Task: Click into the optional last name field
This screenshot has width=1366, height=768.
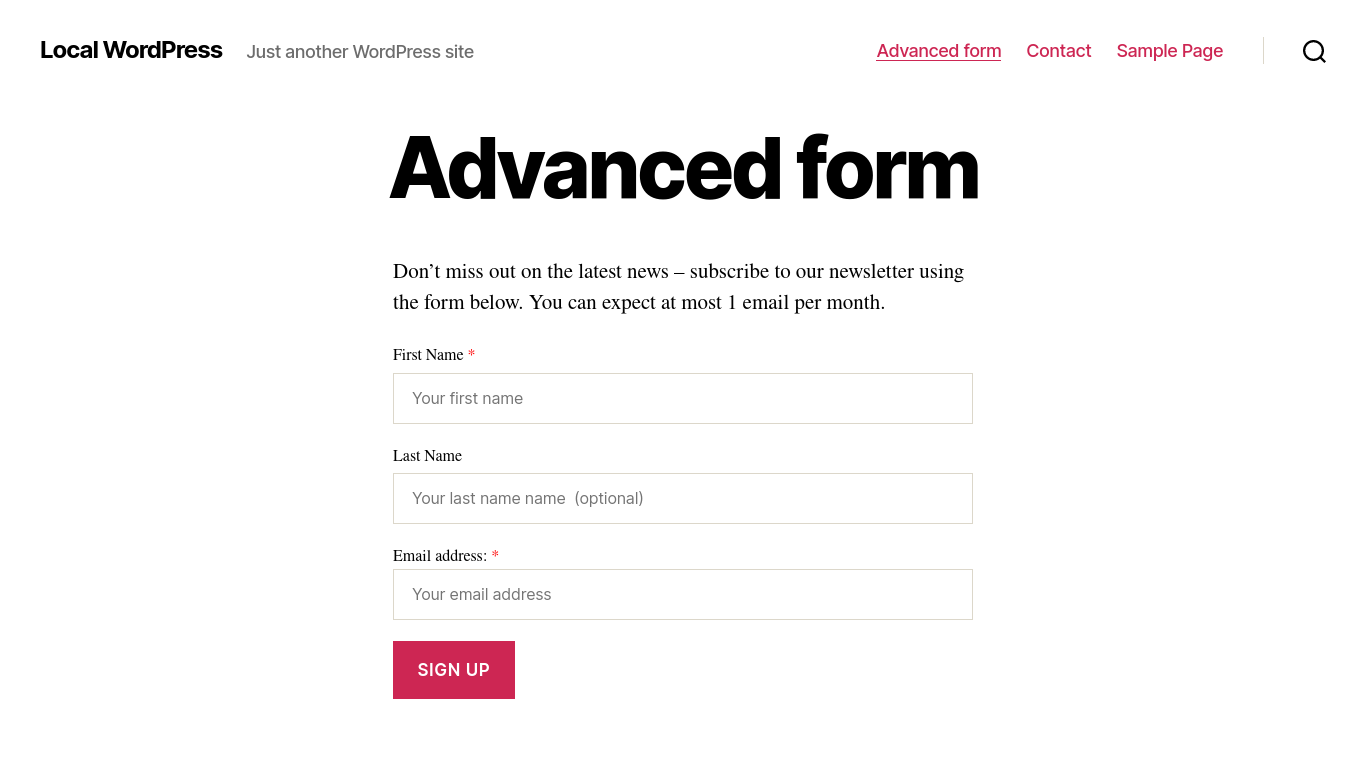Action: (682, 498)
